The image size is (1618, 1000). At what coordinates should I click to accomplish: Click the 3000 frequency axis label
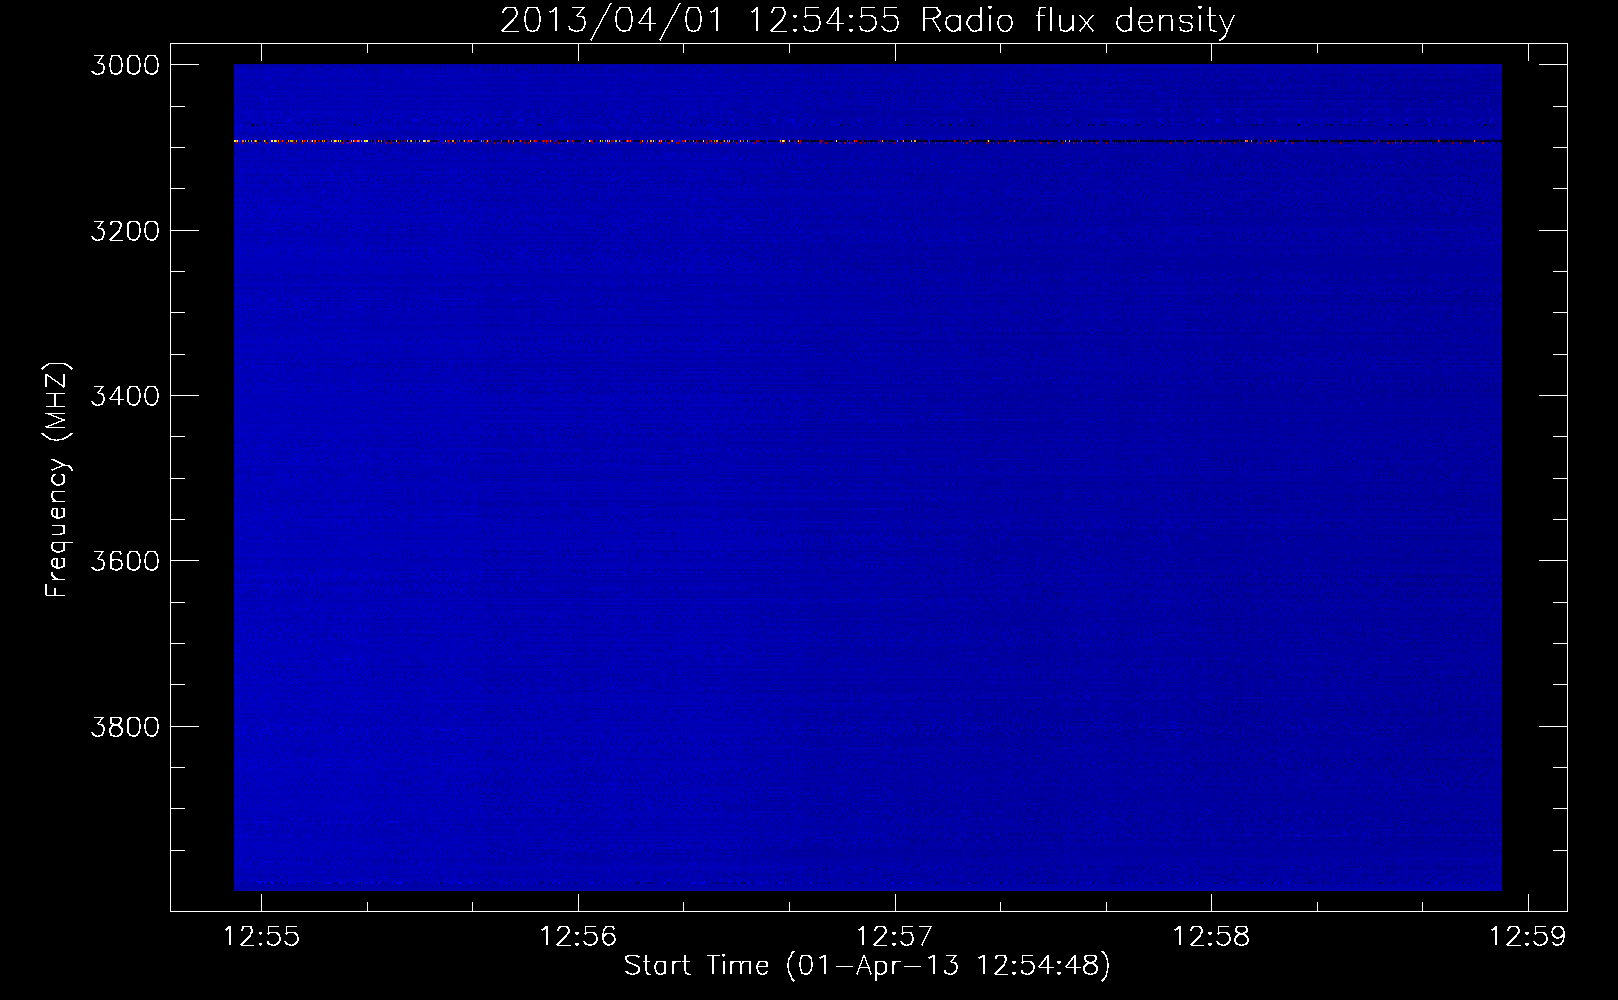125,66
